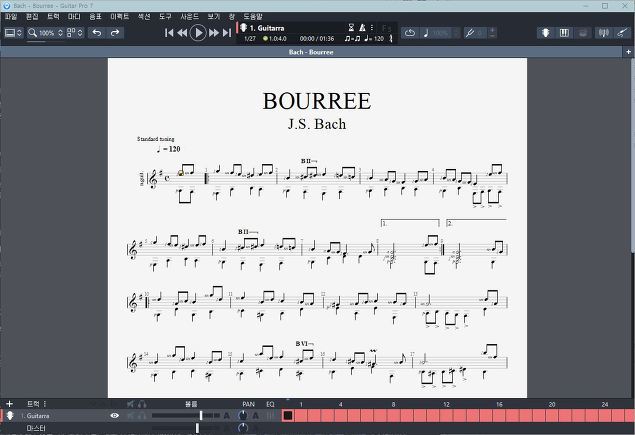Show the keyboard piano view

pos(564,33)
